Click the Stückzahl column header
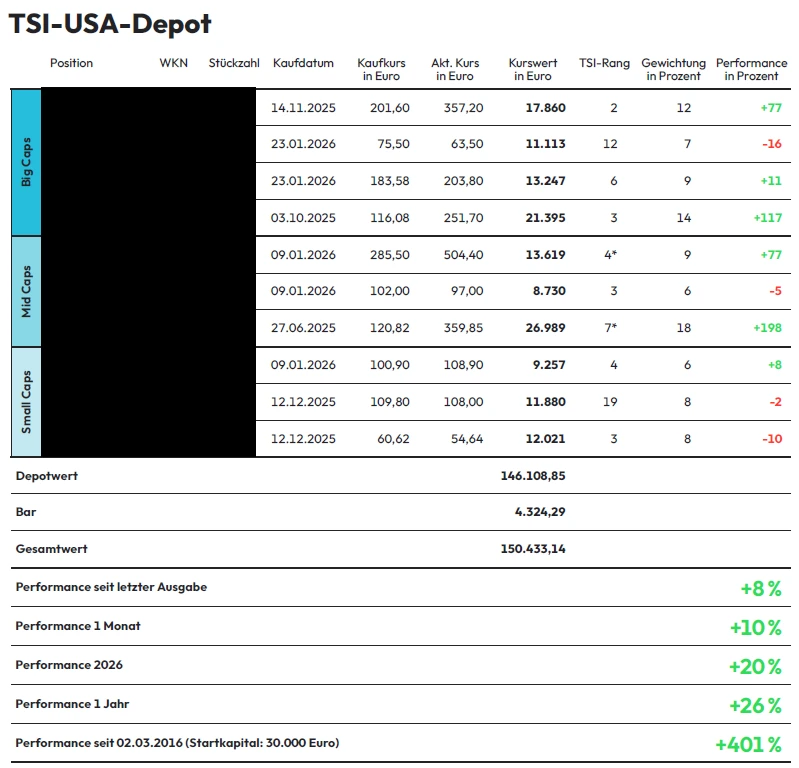 [234, 63]
